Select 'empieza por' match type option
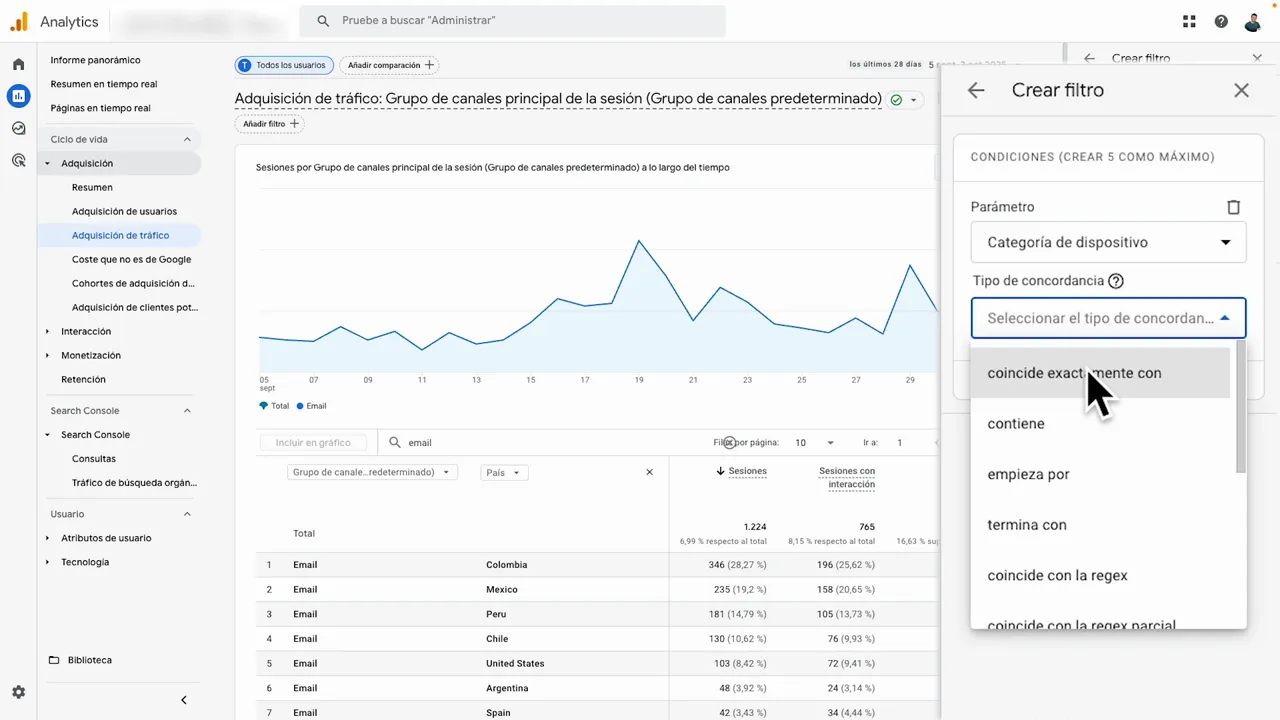Viewport: 1280px width, 720px height. pyautogui.click(x=1028, y=474)
